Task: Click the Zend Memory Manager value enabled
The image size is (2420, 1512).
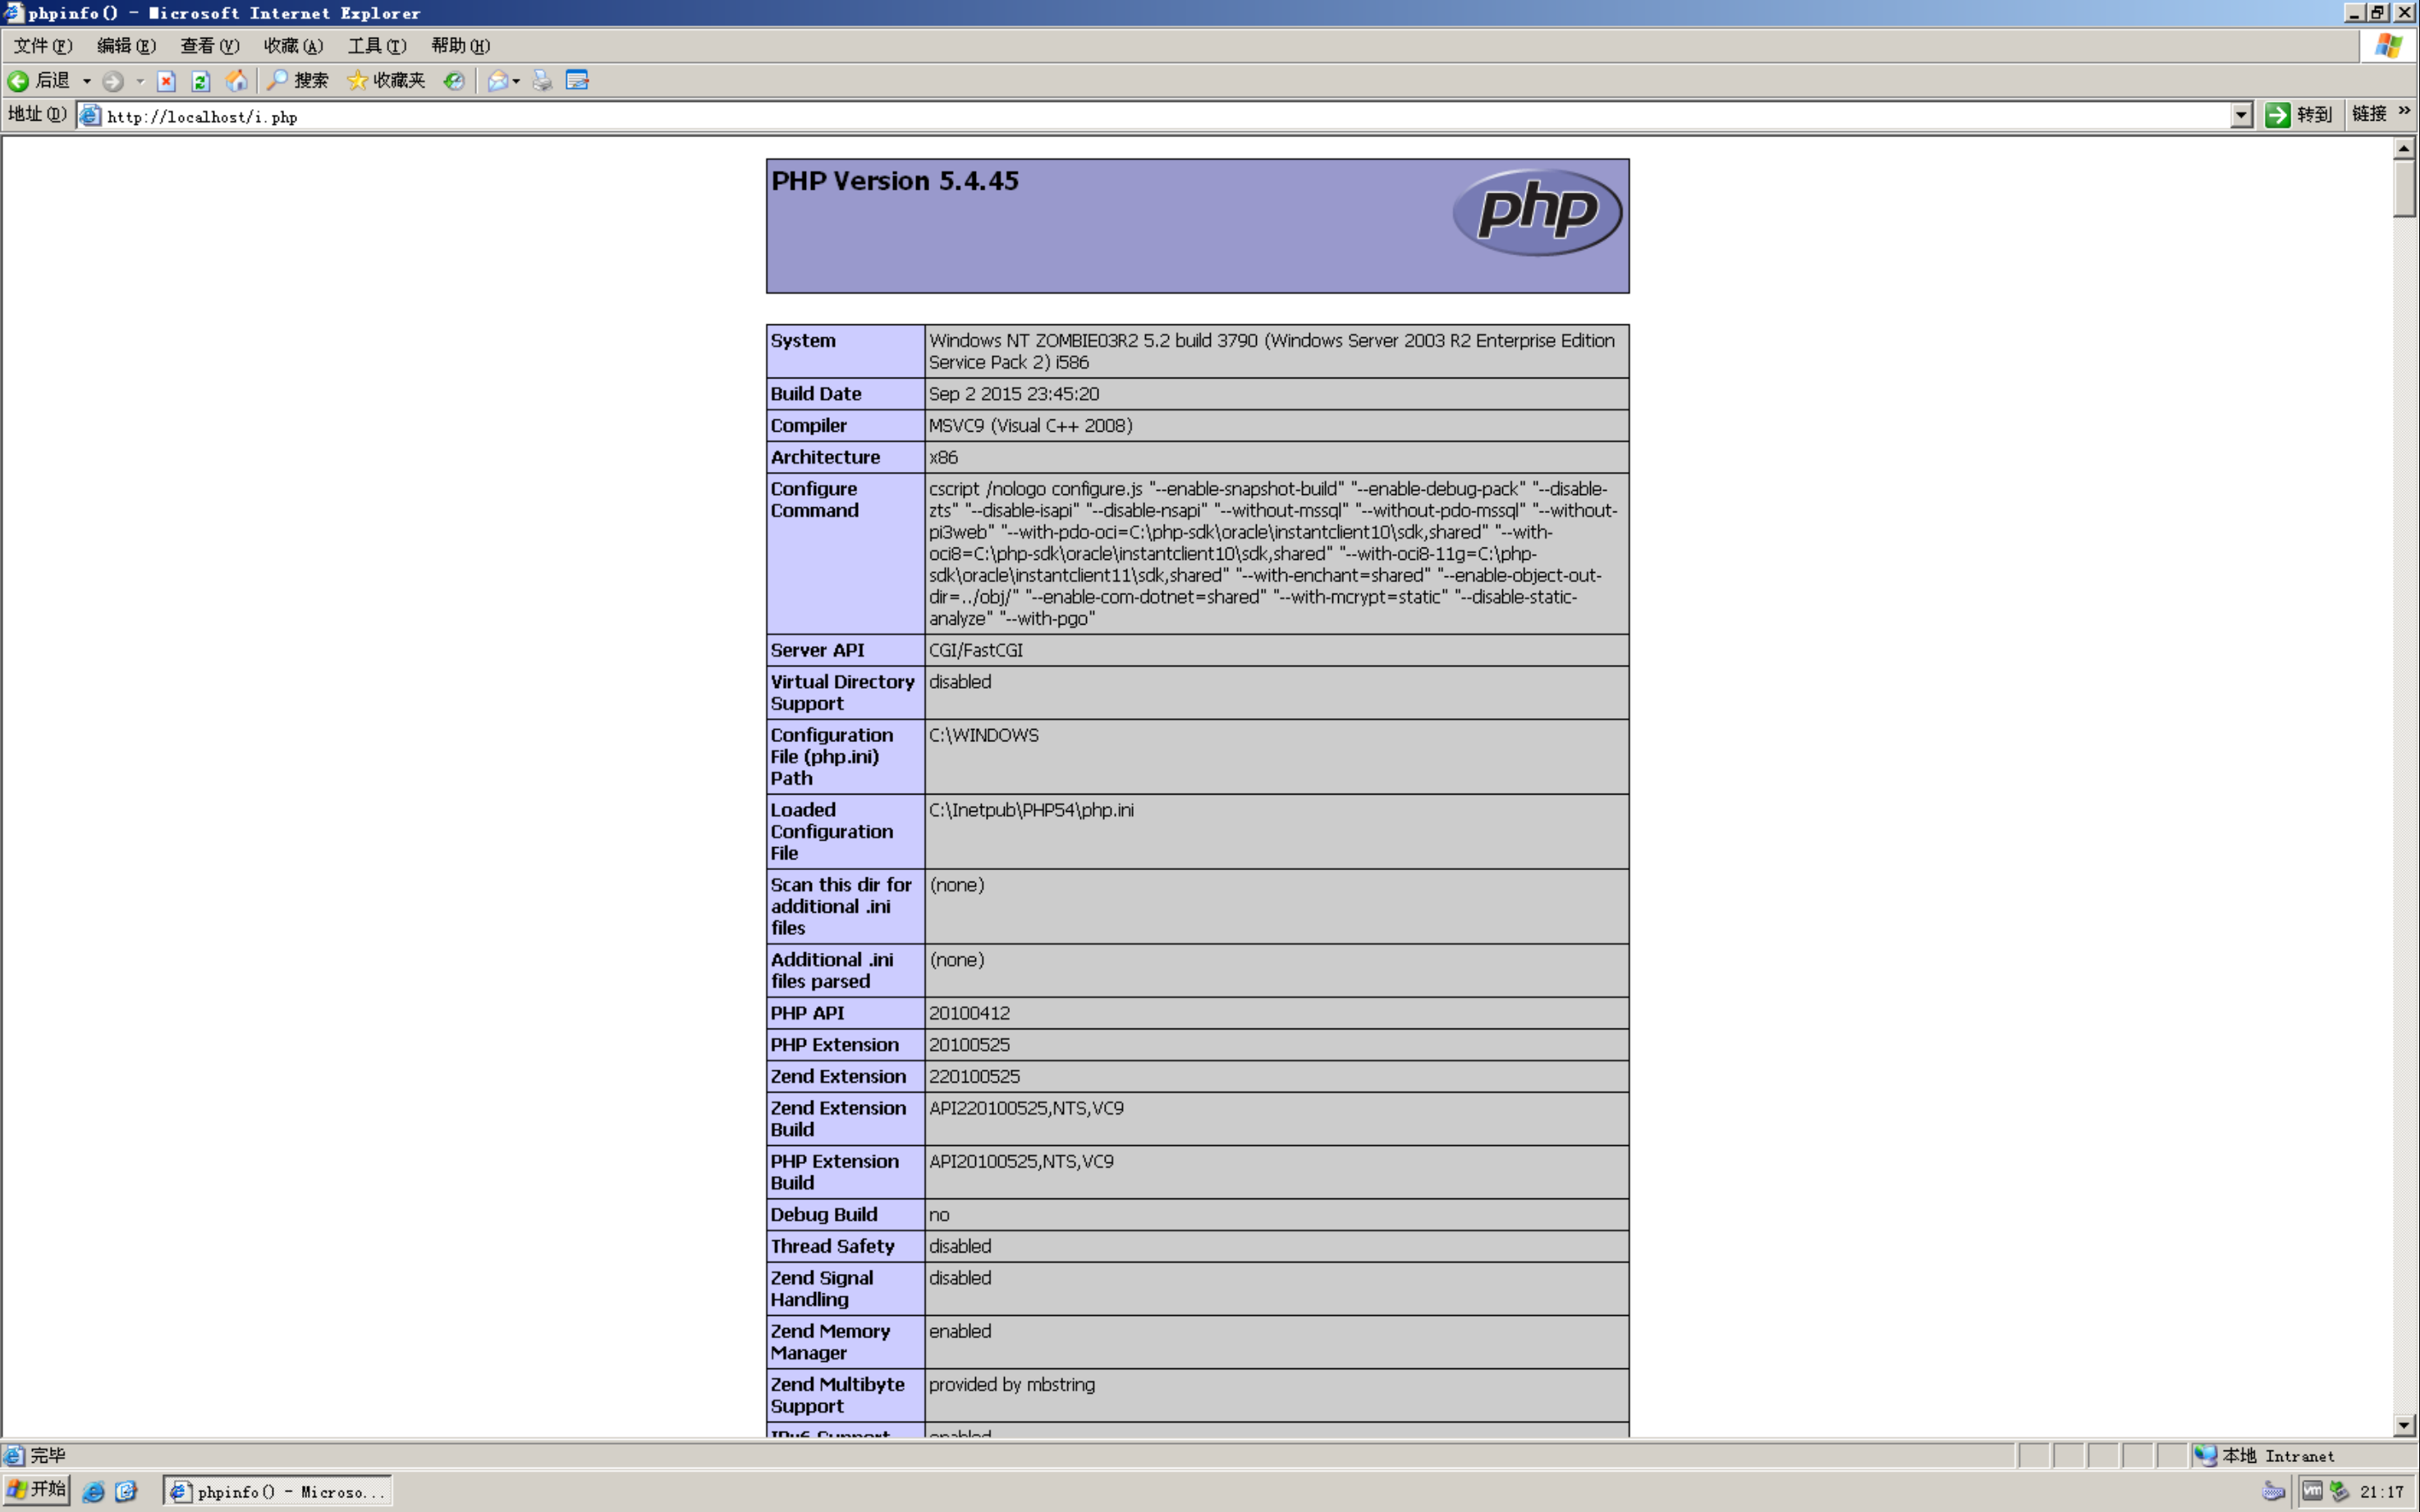Action: point(960,1332)
